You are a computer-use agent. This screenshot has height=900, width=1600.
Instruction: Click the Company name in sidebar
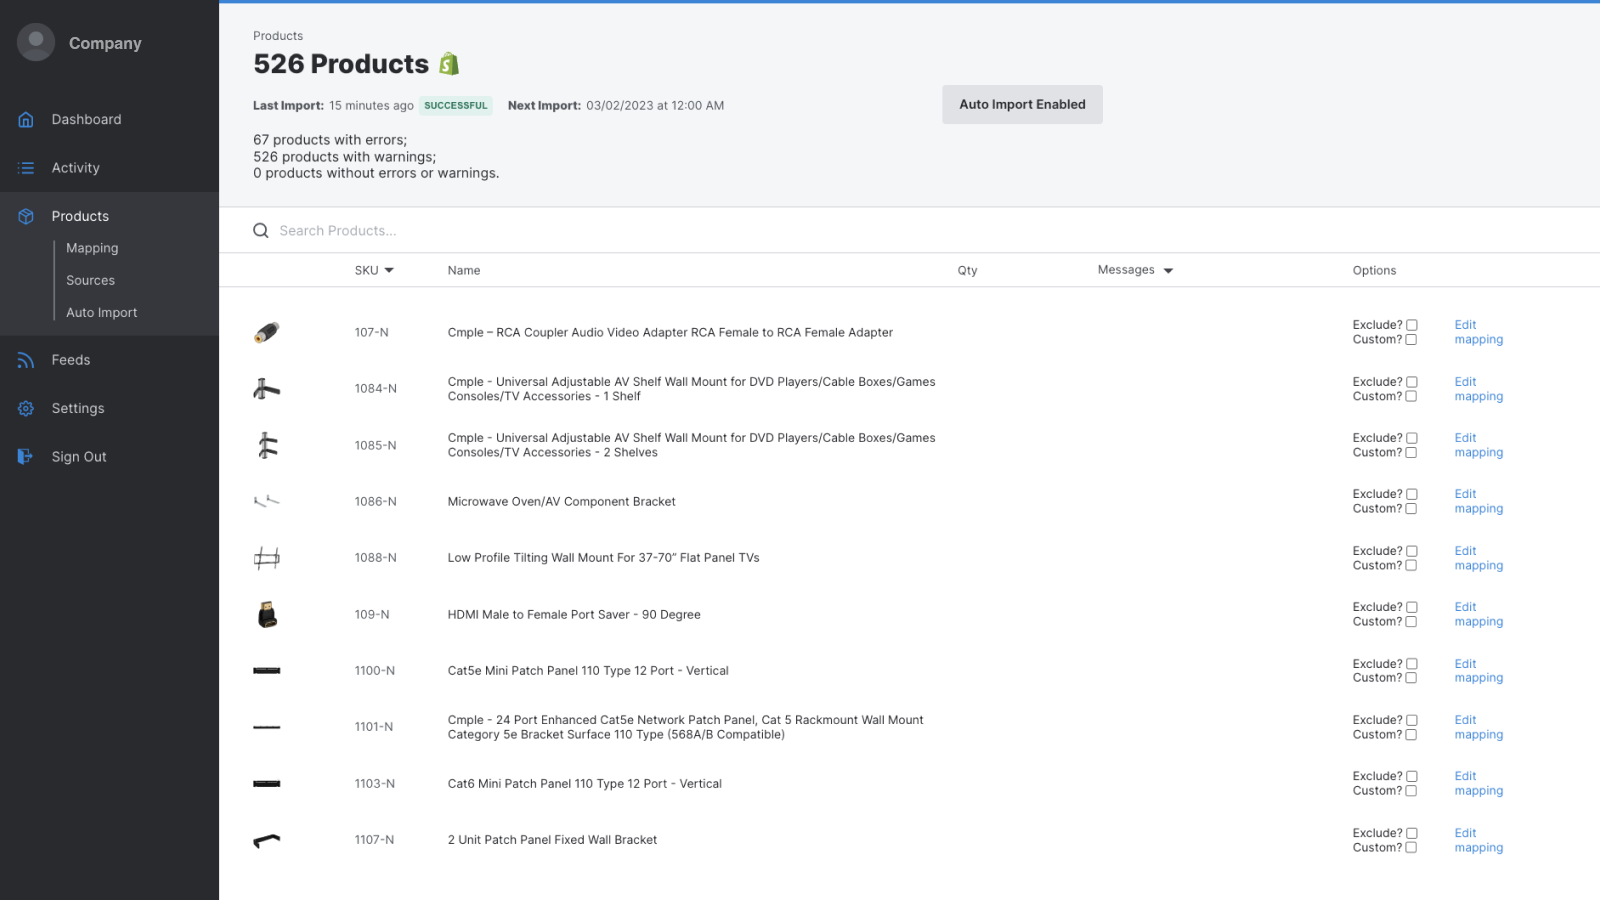tap(105, 43)
